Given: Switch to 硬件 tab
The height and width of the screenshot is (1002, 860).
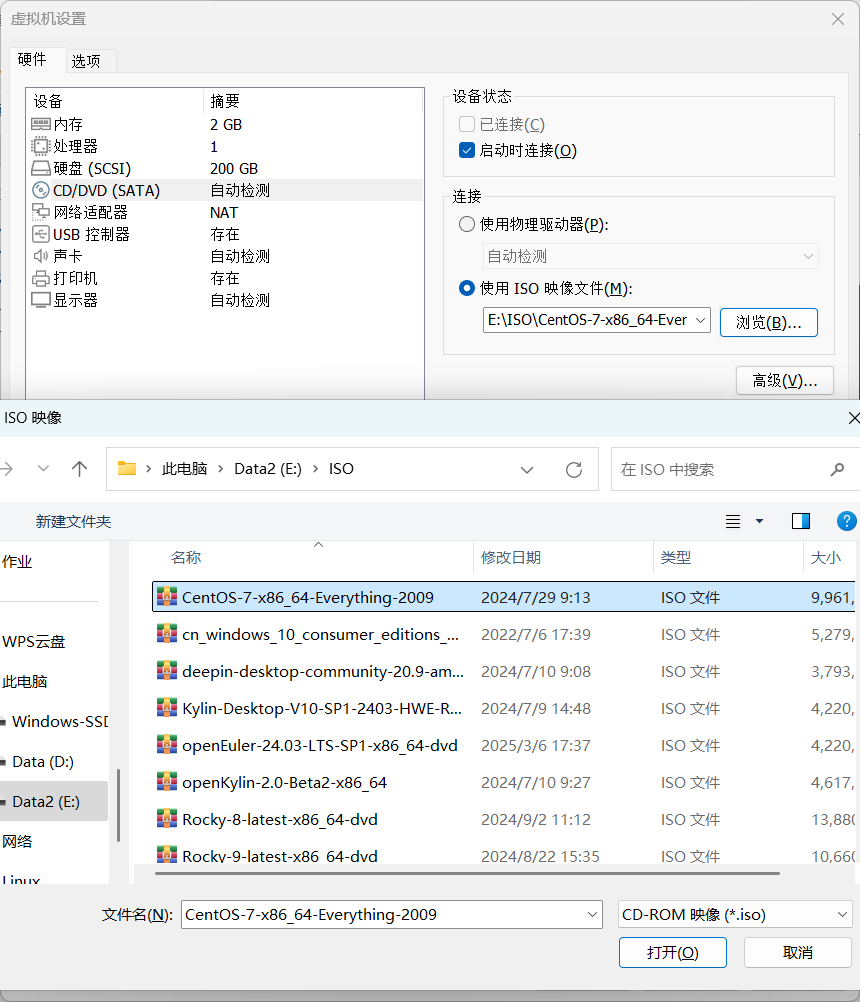Looking at the screenshot, I should point(32,59).
